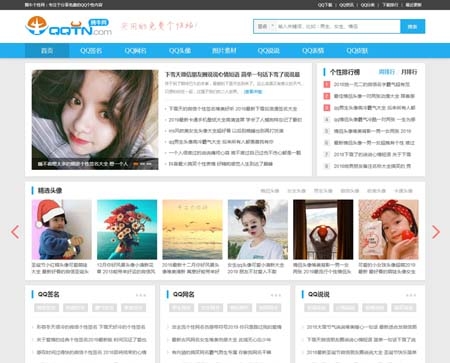Open first article link in QQ网名 list
Screen dimensions: 450x363
coord(226,327)
